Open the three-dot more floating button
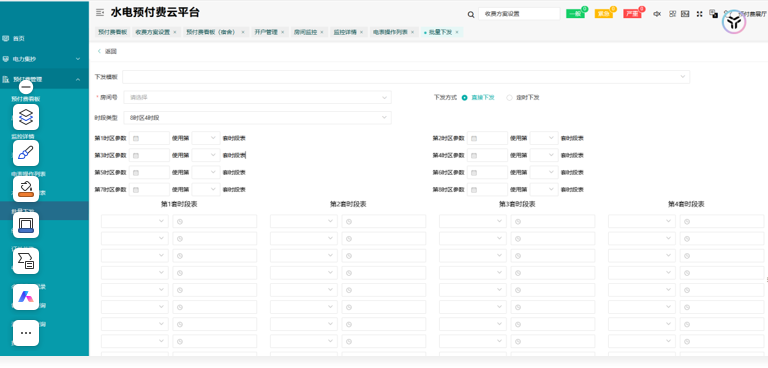 coord(26,333)
